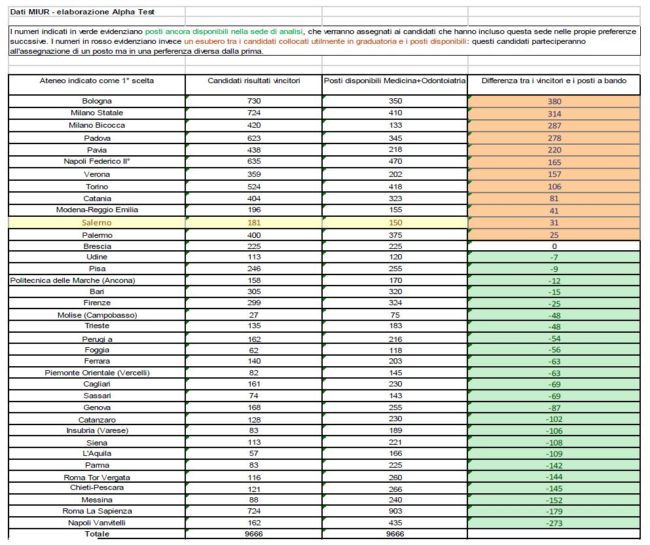Click Padova winners value 623
The image size is (650, 545).
[254, 138]
